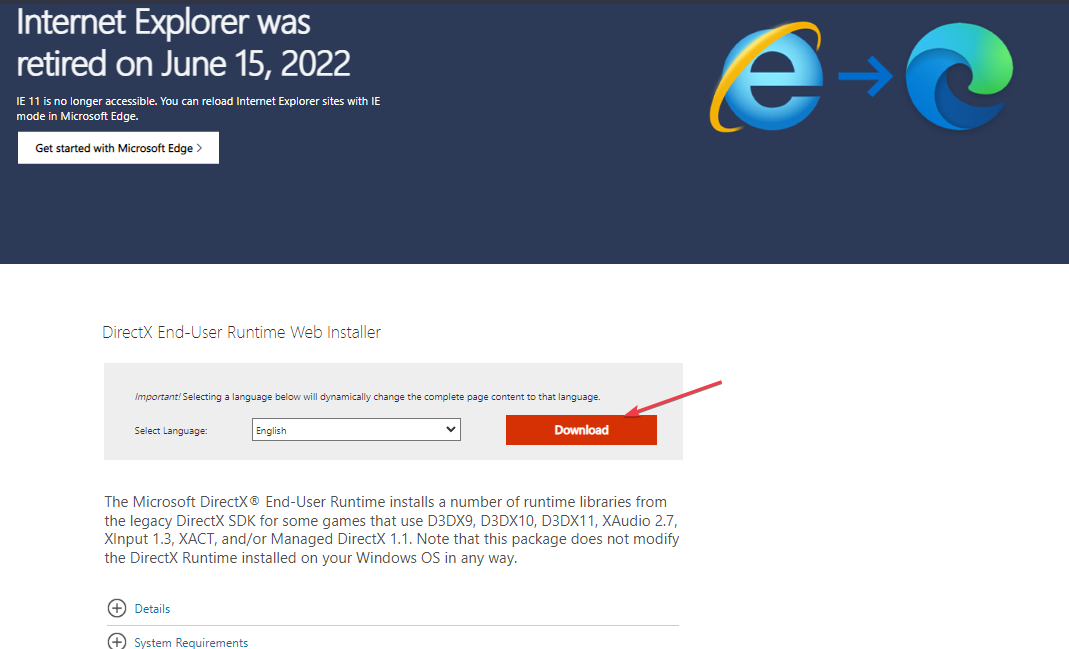The image size is (1069, 649).
Task: Click the Microsoft Edge logo
Action: point(959,76)
